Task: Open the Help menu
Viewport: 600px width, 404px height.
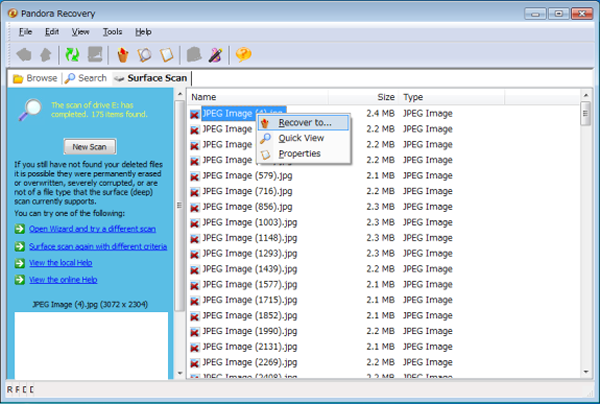Action: (x=143, y=32)
